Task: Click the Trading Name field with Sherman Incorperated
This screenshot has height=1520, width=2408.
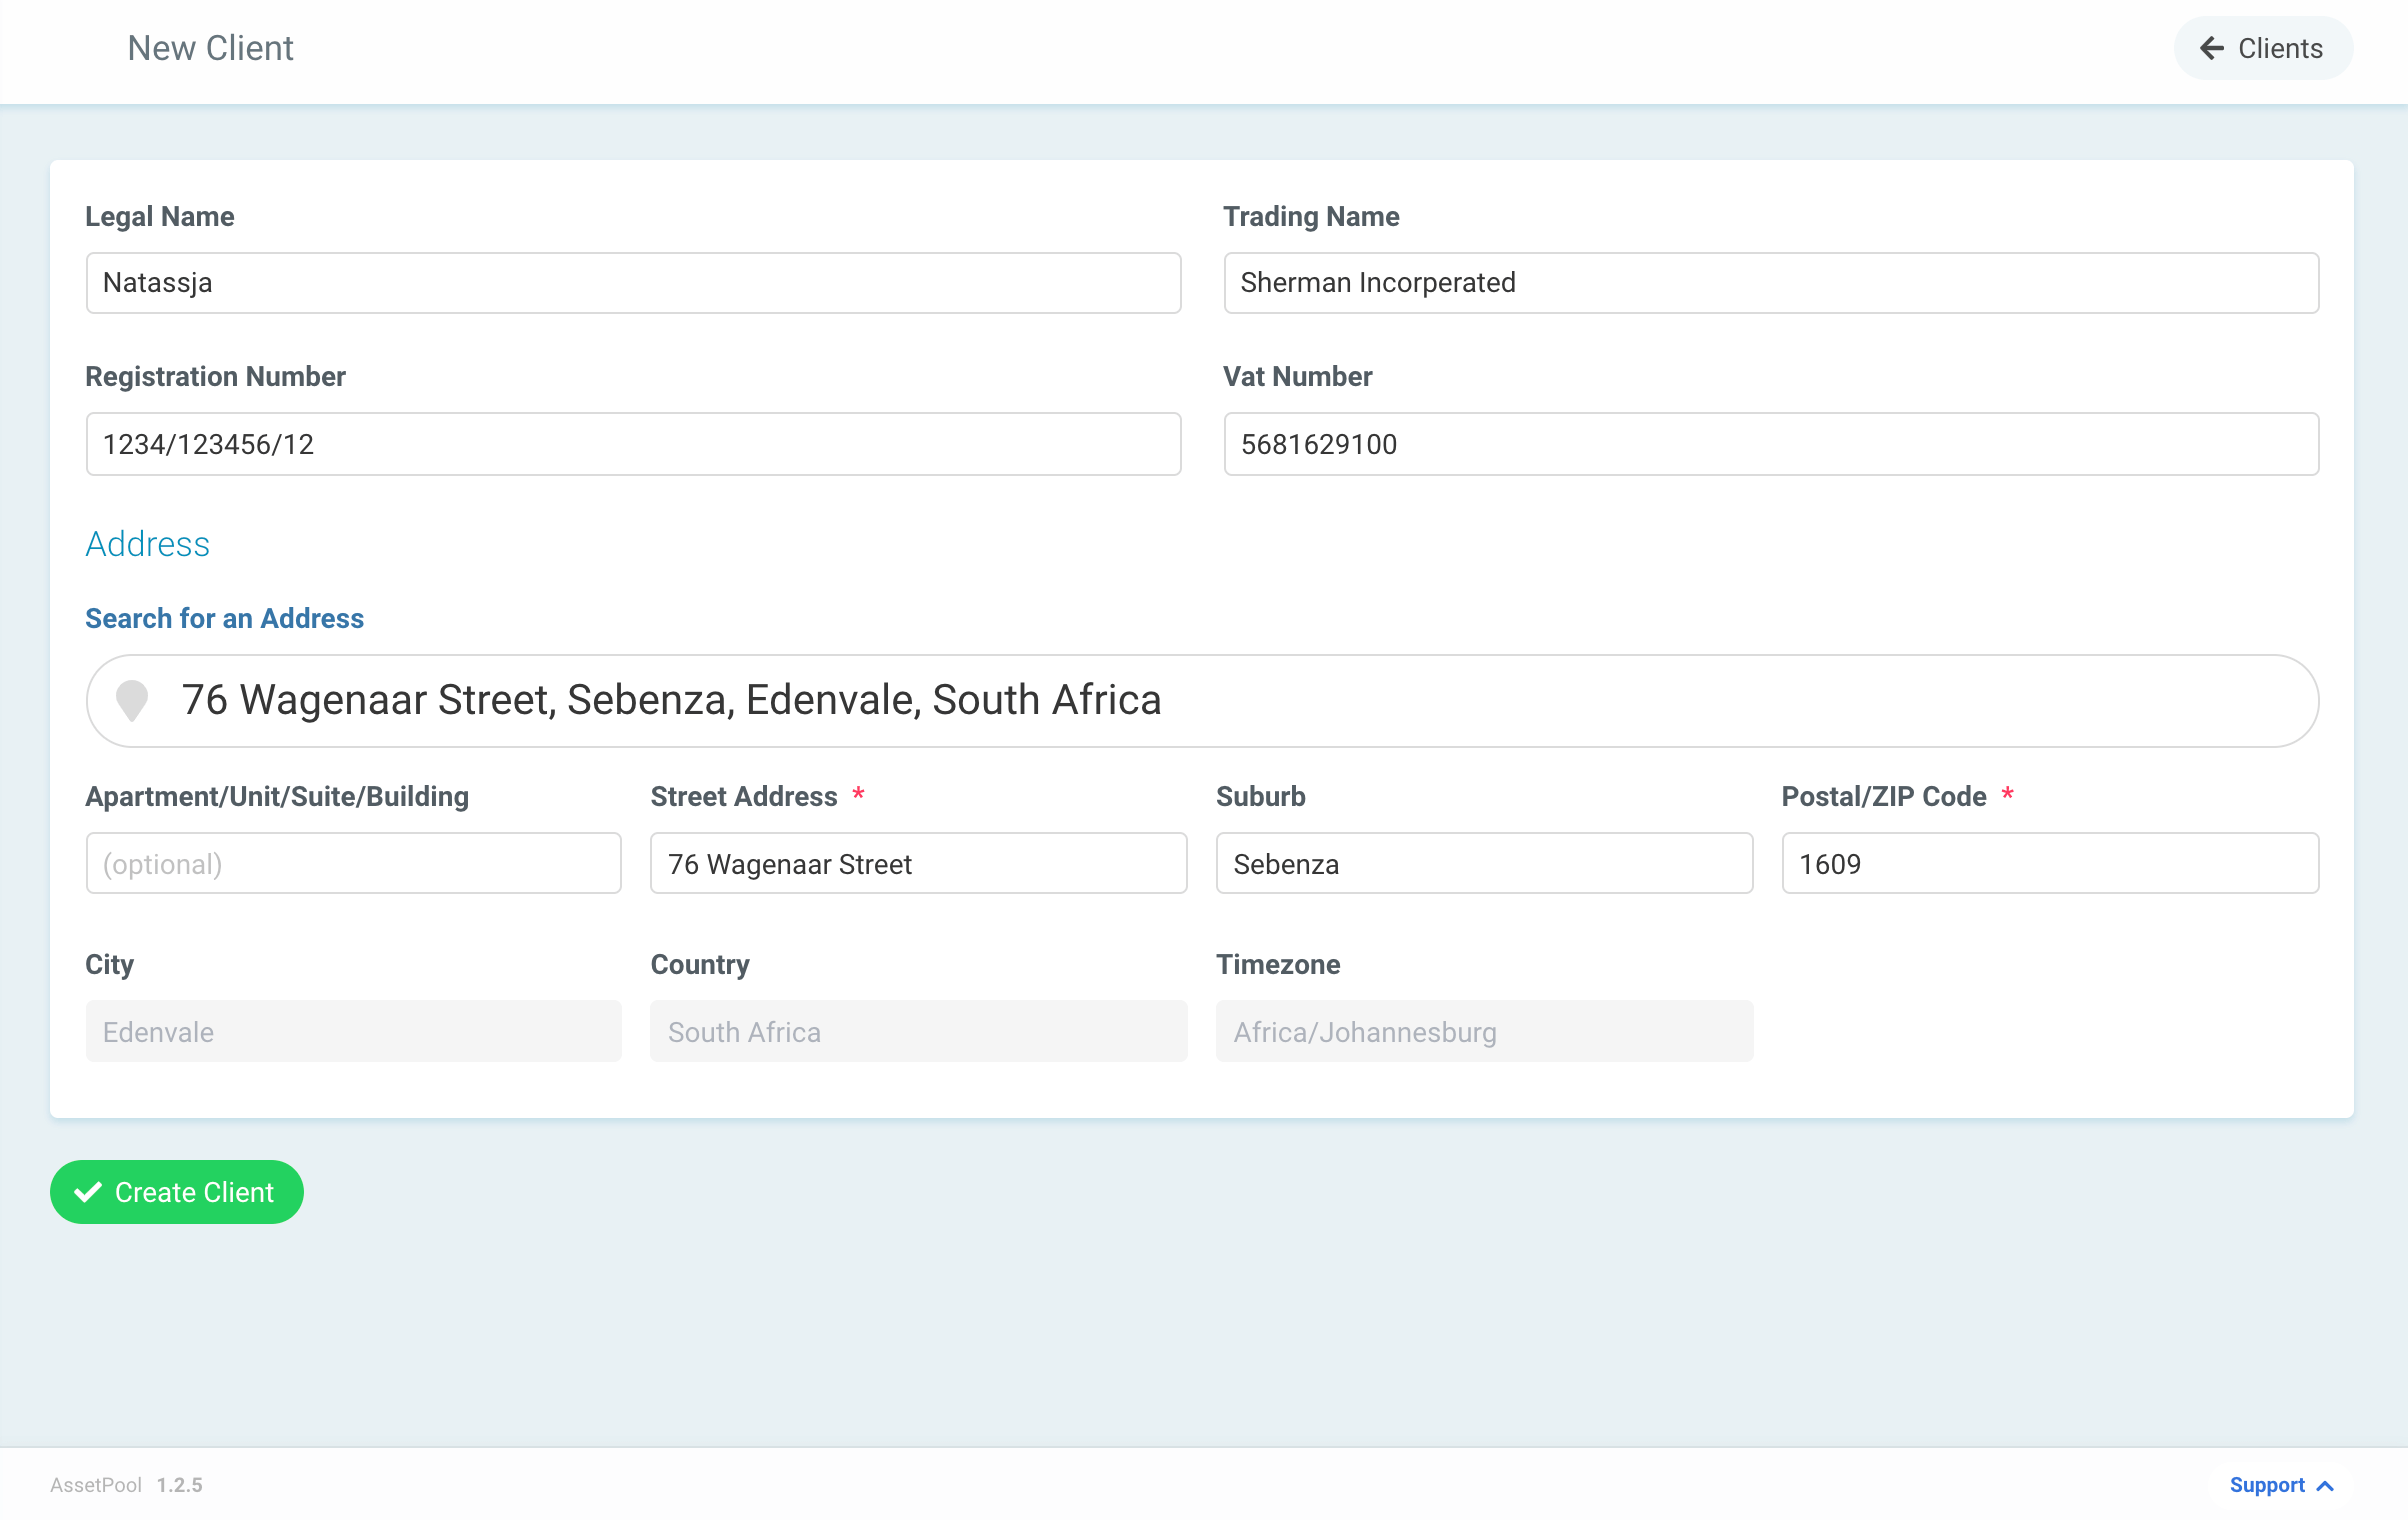Action: coord(1771,283)
